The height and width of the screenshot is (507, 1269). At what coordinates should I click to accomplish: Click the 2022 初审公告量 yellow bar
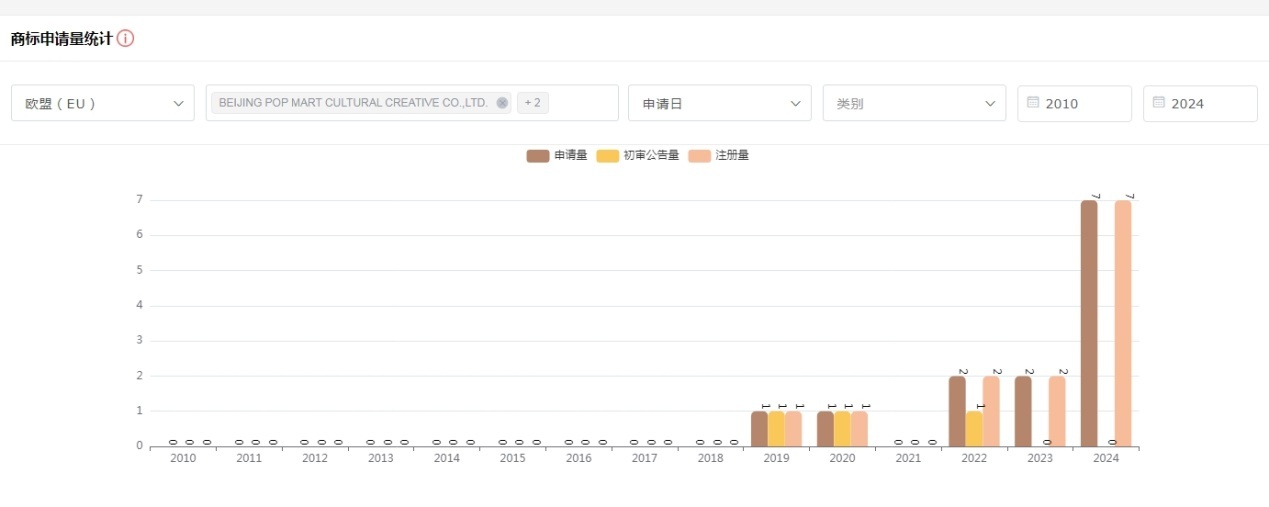click(x=974, y=428)
